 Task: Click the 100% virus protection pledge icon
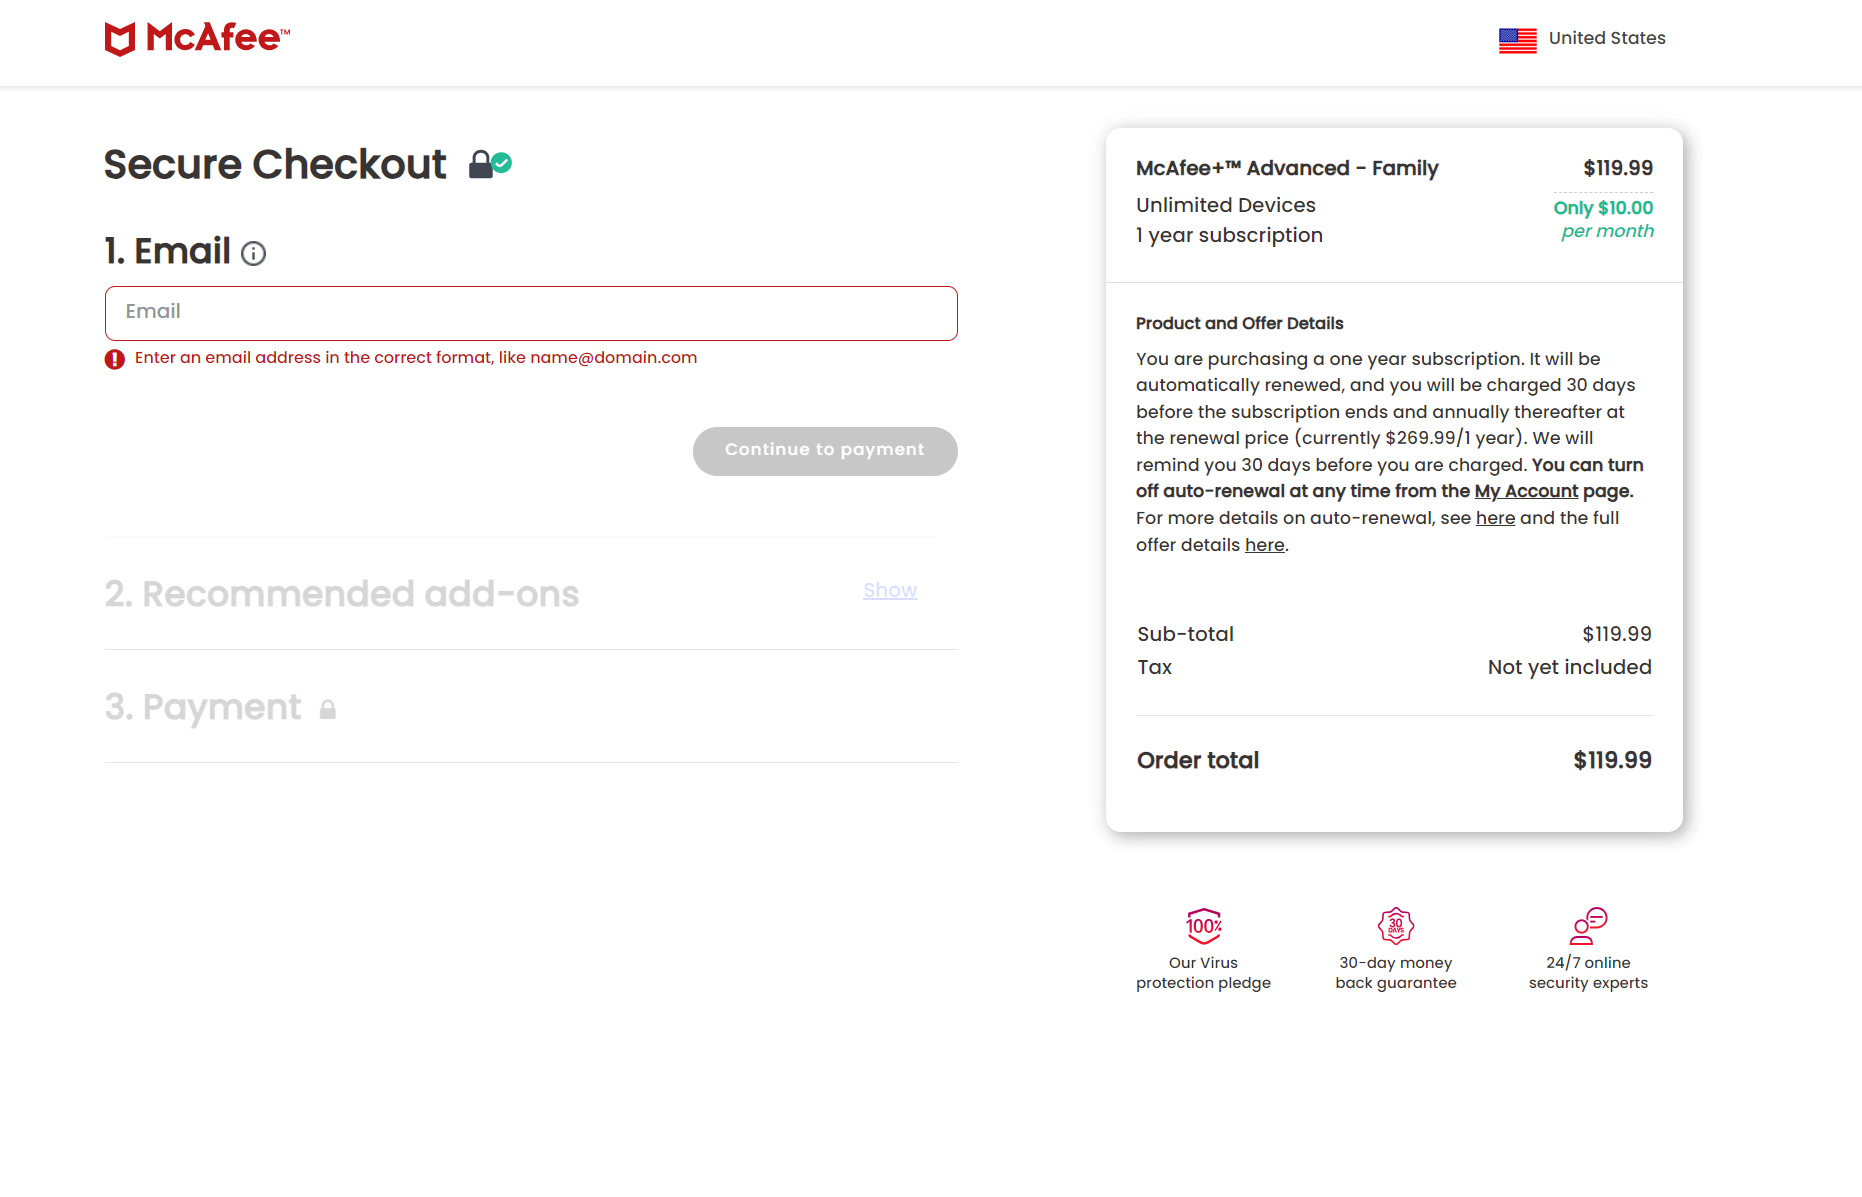click(1203, 926)
